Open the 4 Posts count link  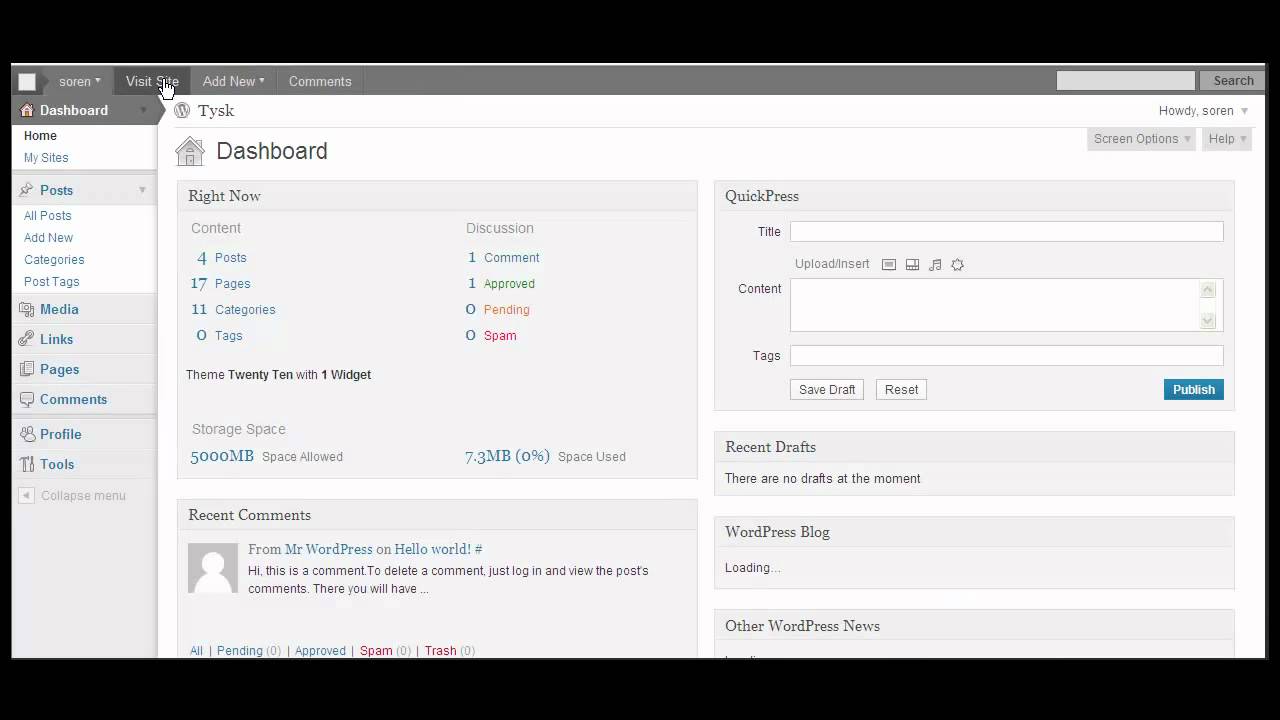[220, 258]
